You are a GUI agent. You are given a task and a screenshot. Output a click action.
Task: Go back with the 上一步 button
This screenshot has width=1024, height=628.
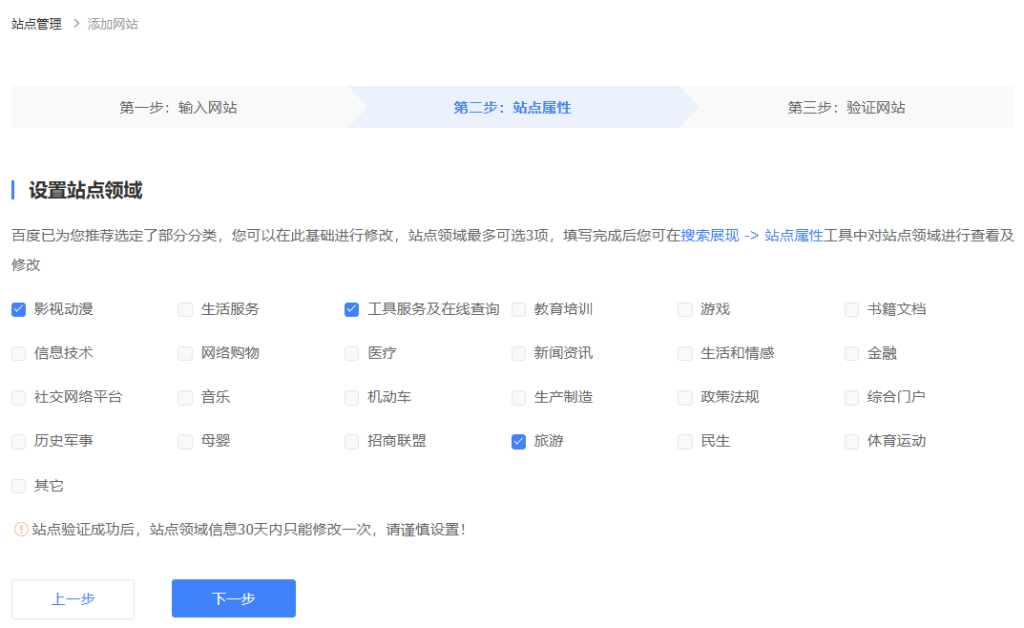(x=73, y=598)
